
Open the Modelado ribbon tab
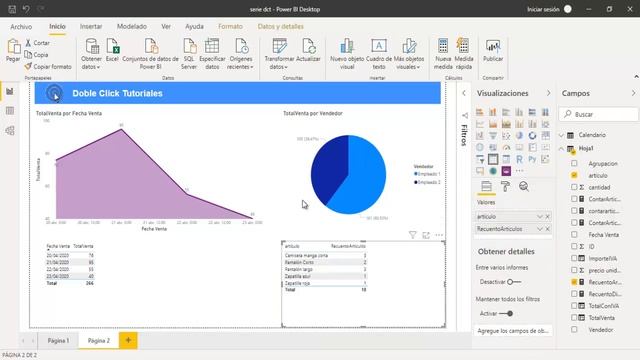pyautogui.click(x=132, y=27)
